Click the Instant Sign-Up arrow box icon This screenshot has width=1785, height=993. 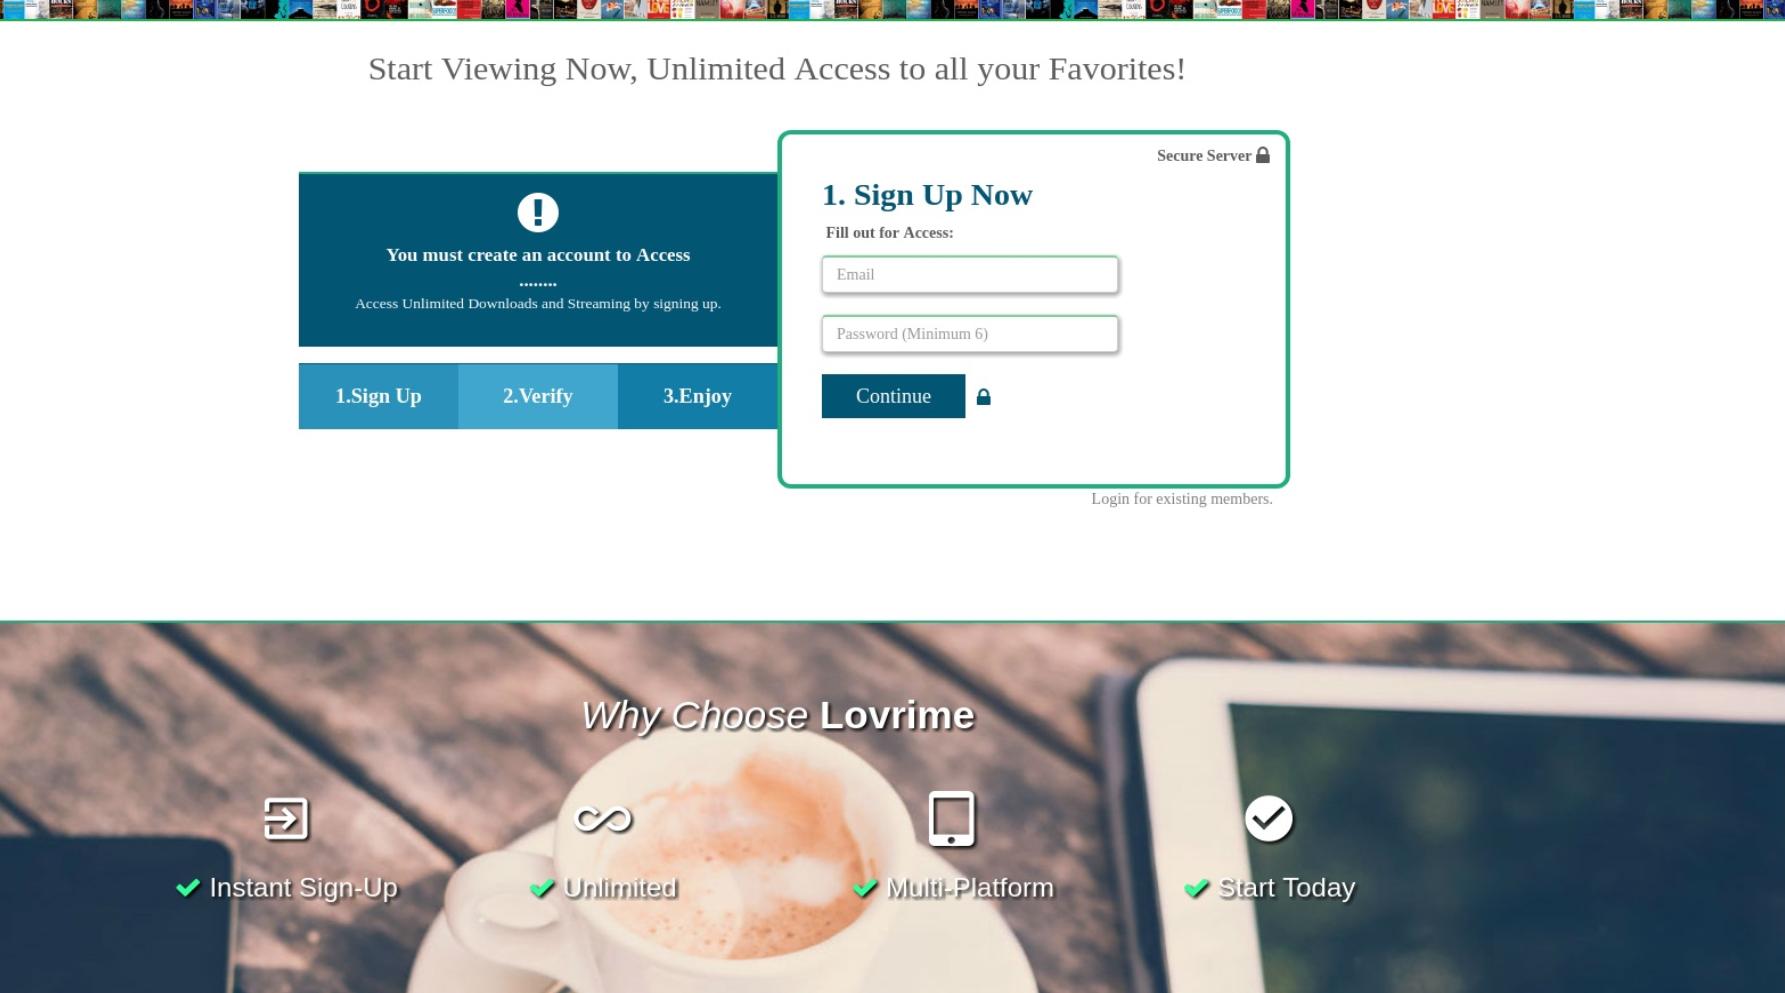tap(286, 819)
